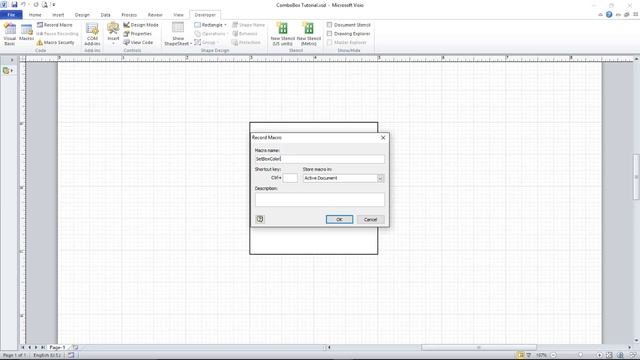Enable the Drawing Explorer checkbox
The image size is (640, 360).
(x=330, y=33)
